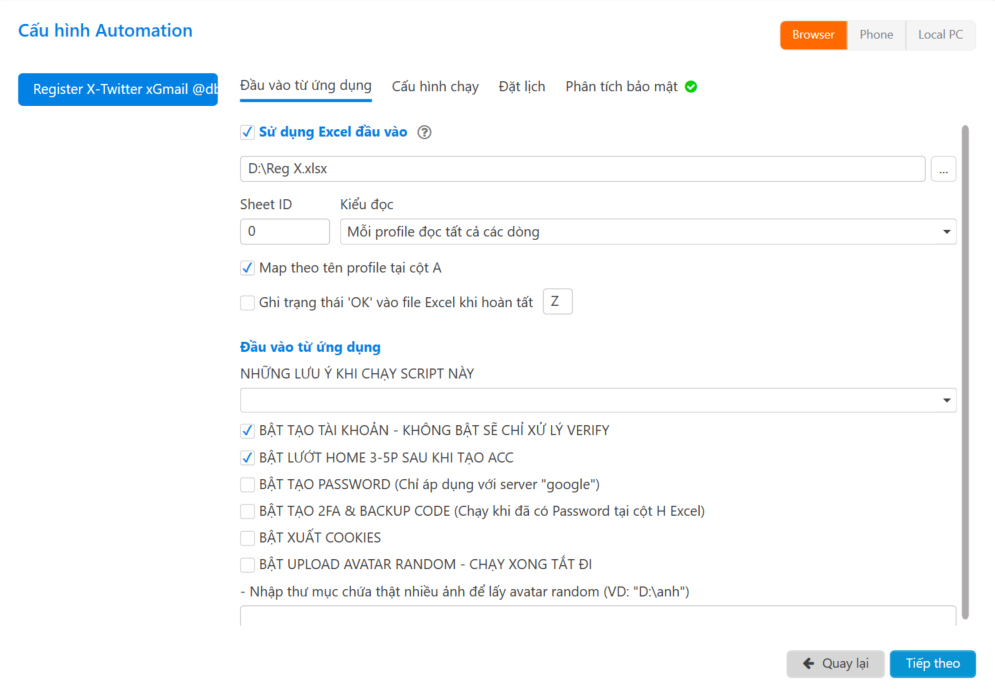Click the Sheet ID input field

click(x=284, y=232)
